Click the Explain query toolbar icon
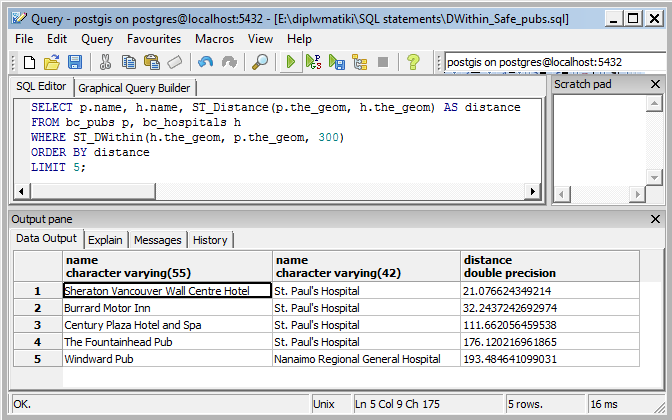This screenshot has height=420, width=672. coord(360,63)
